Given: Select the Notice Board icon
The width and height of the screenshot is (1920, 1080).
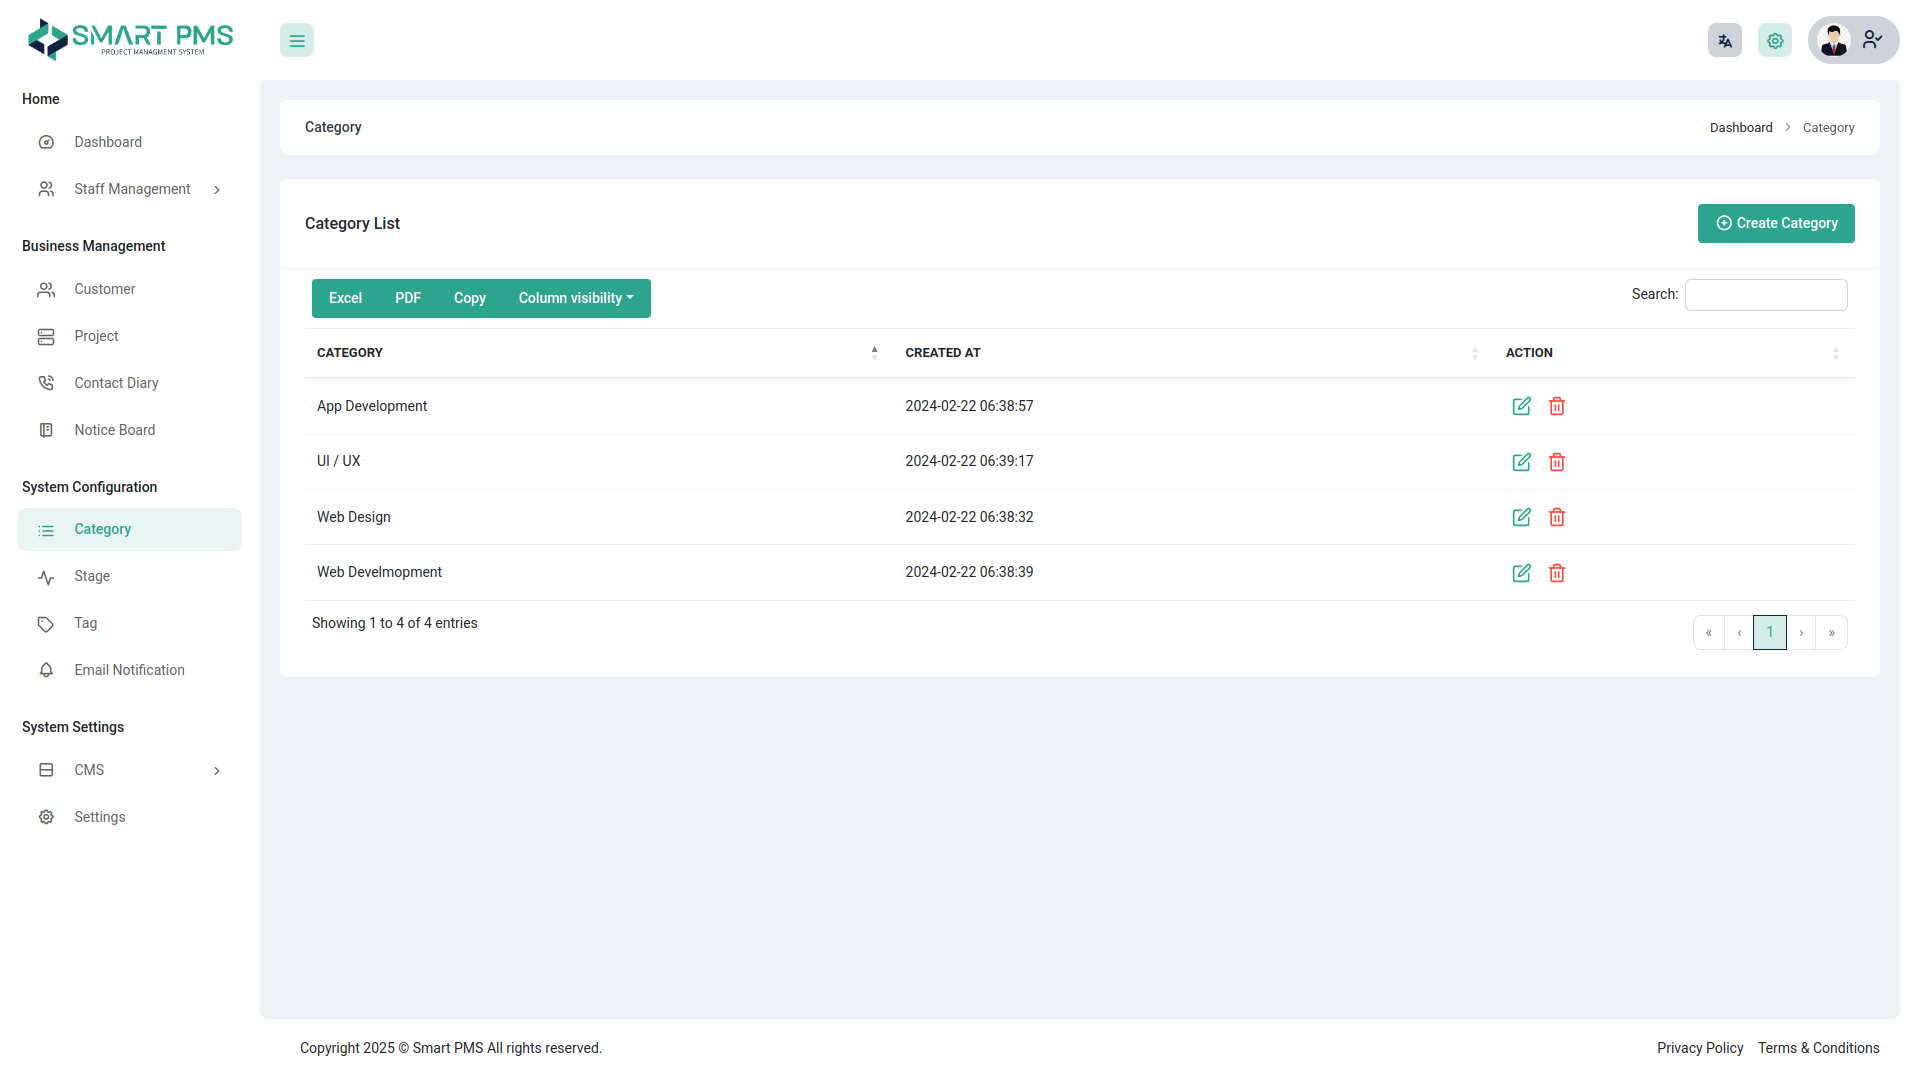Looking at the screenshot, I should click(x=46, y=429).
